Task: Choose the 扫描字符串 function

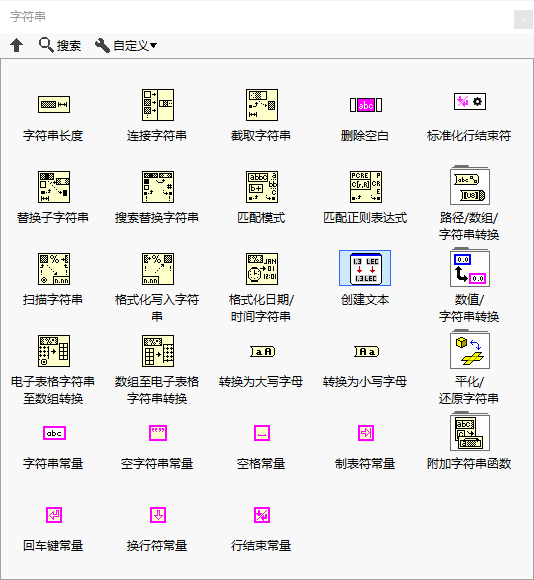Action: (54, 269)
